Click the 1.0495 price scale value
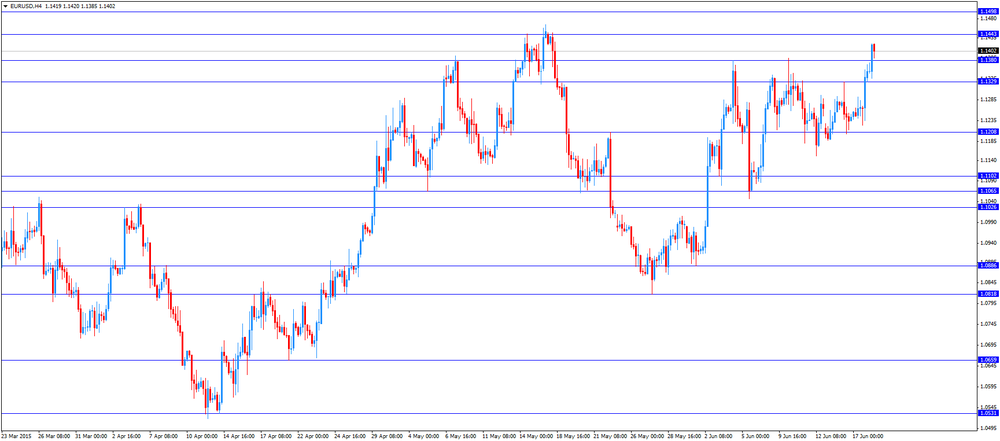The width and height of the screenshot is (1000, 441). click(987, 428)
